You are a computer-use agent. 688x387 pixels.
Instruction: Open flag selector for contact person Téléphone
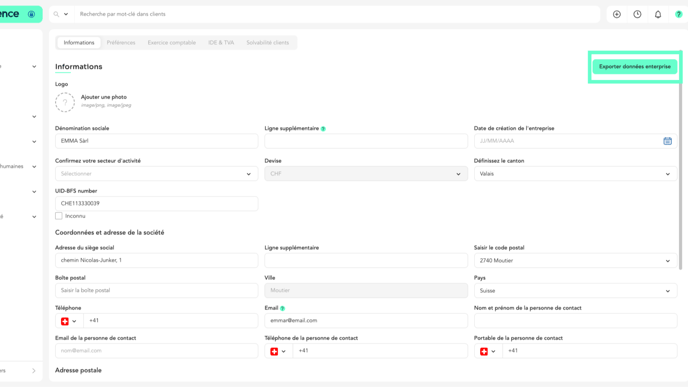(x=278, y=351)
